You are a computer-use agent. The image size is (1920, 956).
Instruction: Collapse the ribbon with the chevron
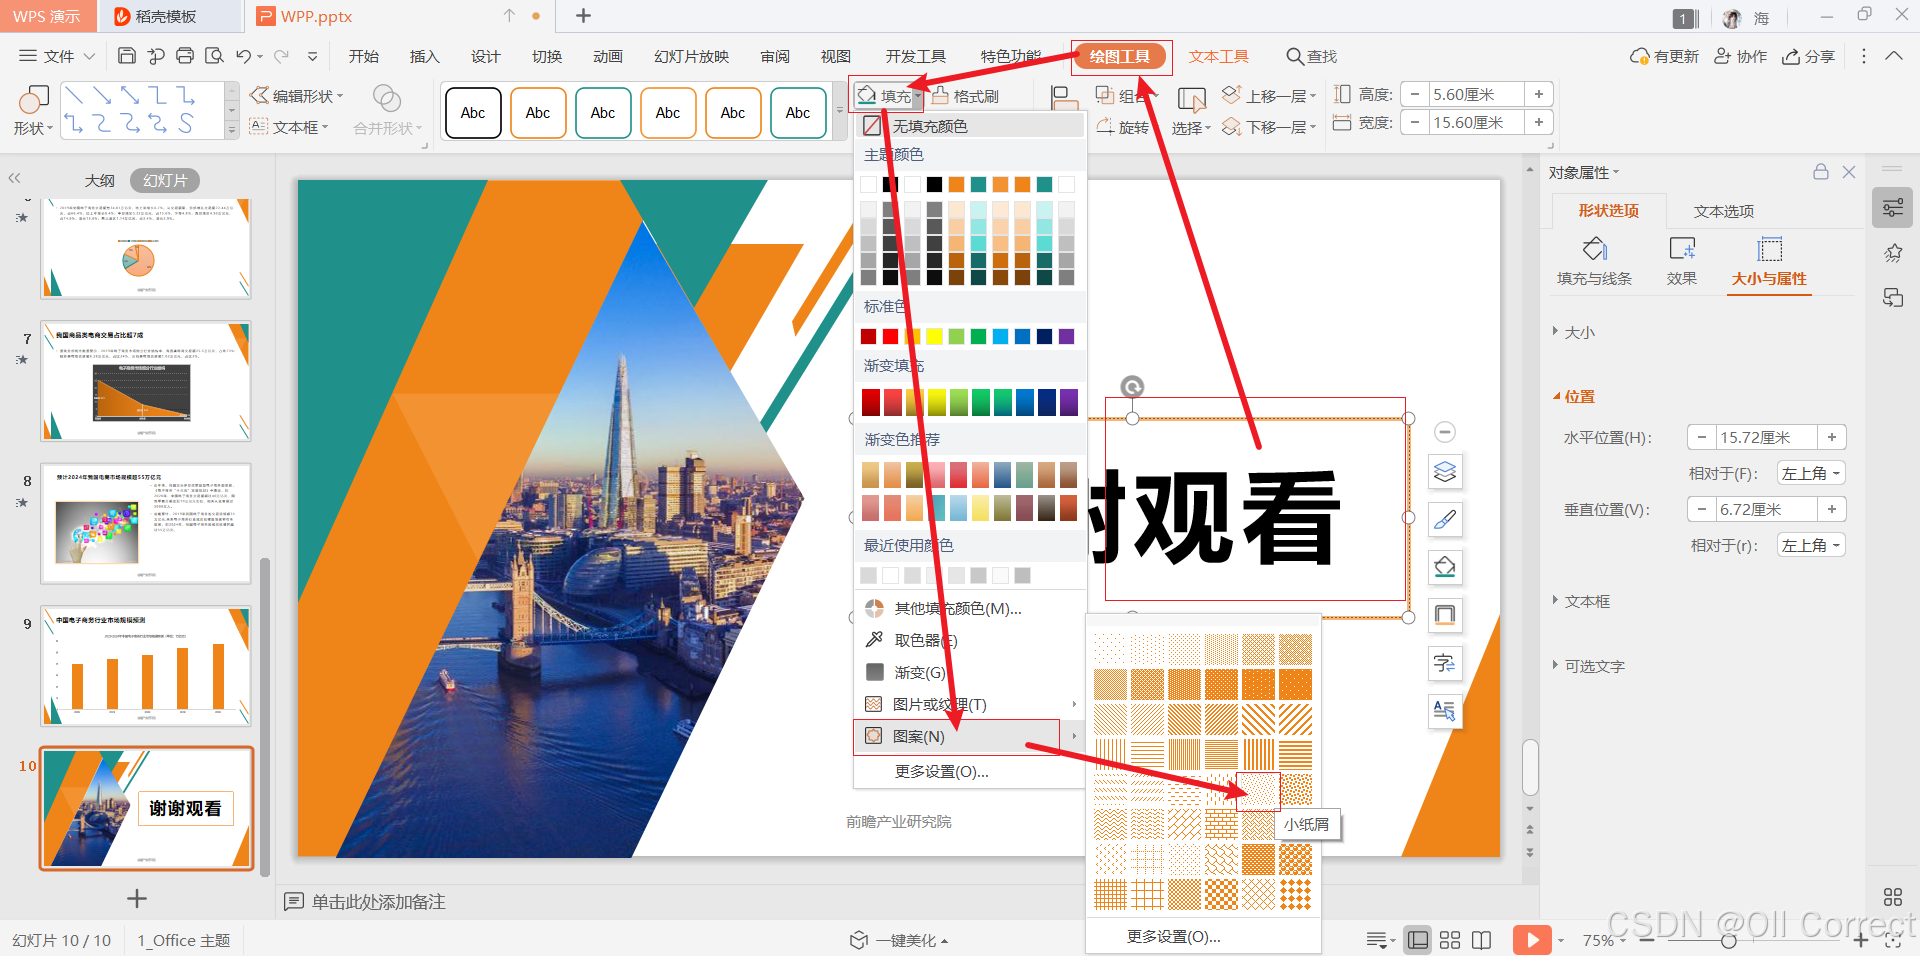pyautogui.click(x=1894, y=56)
